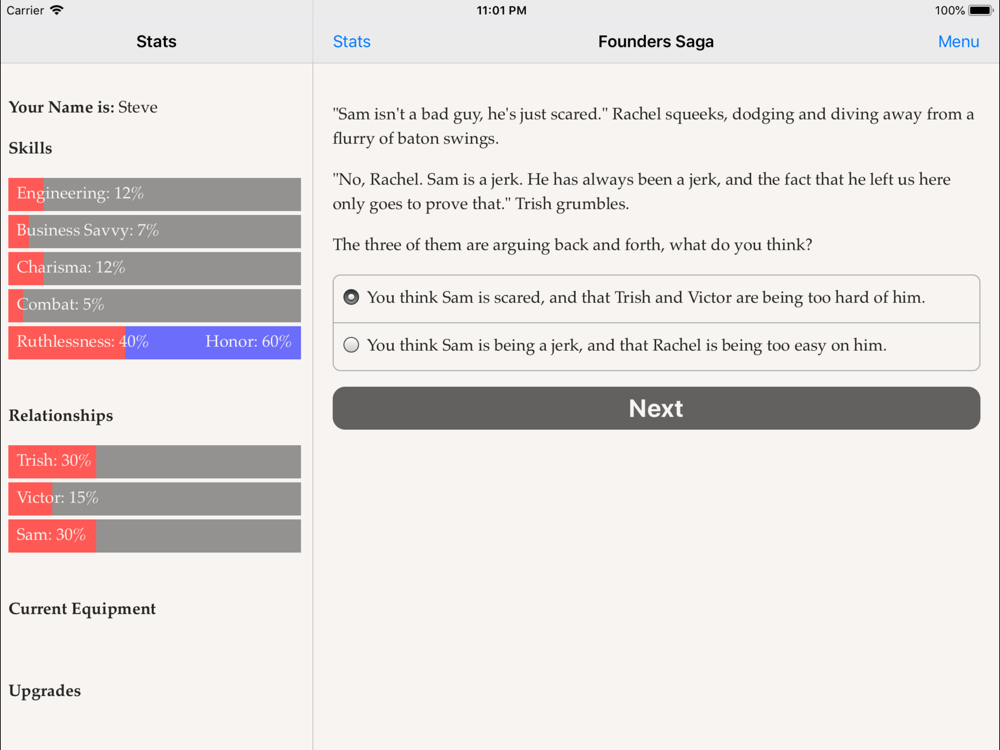The width and height of the screenshot is (1000, 750).
Task: Click the Wi-Fi icon in status bar
Action: pyautogui.click(x=57, y=10)
